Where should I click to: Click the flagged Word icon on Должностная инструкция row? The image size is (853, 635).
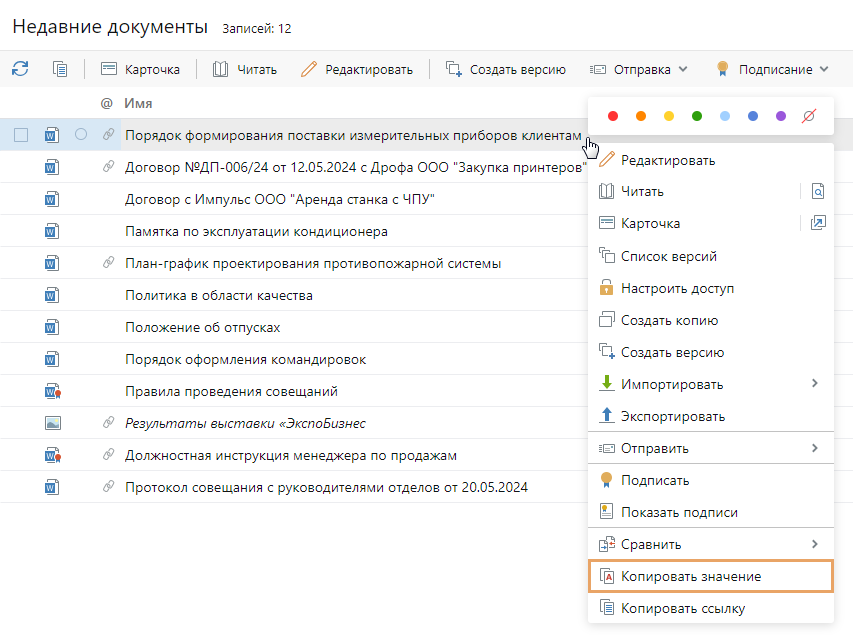(51, 454)
